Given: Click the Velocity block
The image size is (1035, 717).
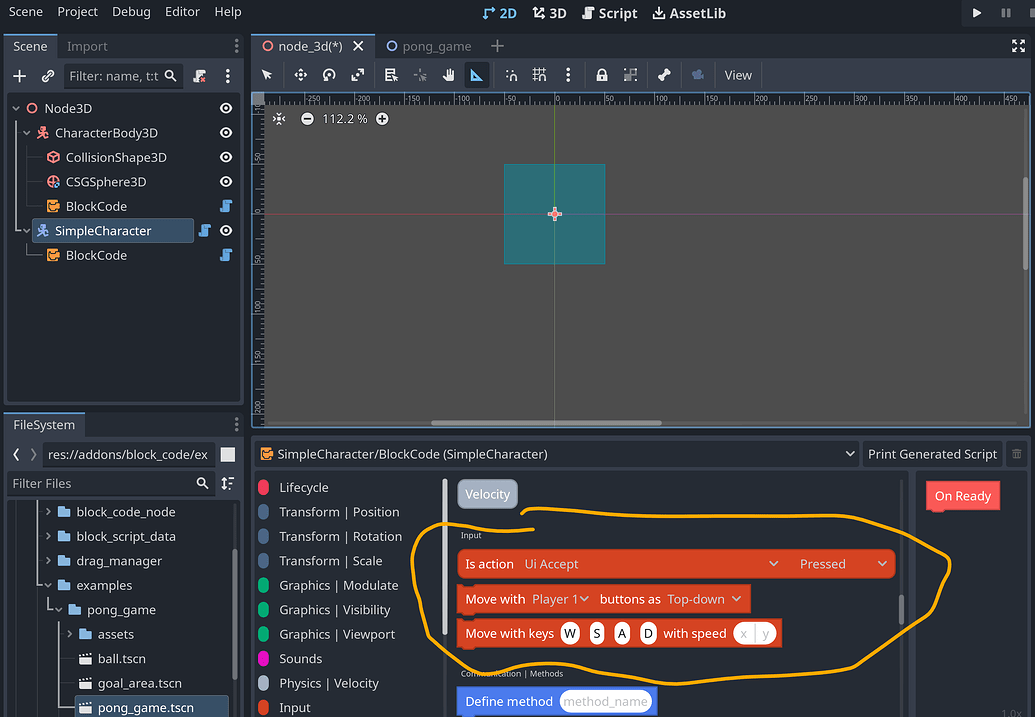Looking at the screenshot, I should (x=487, y=494).
